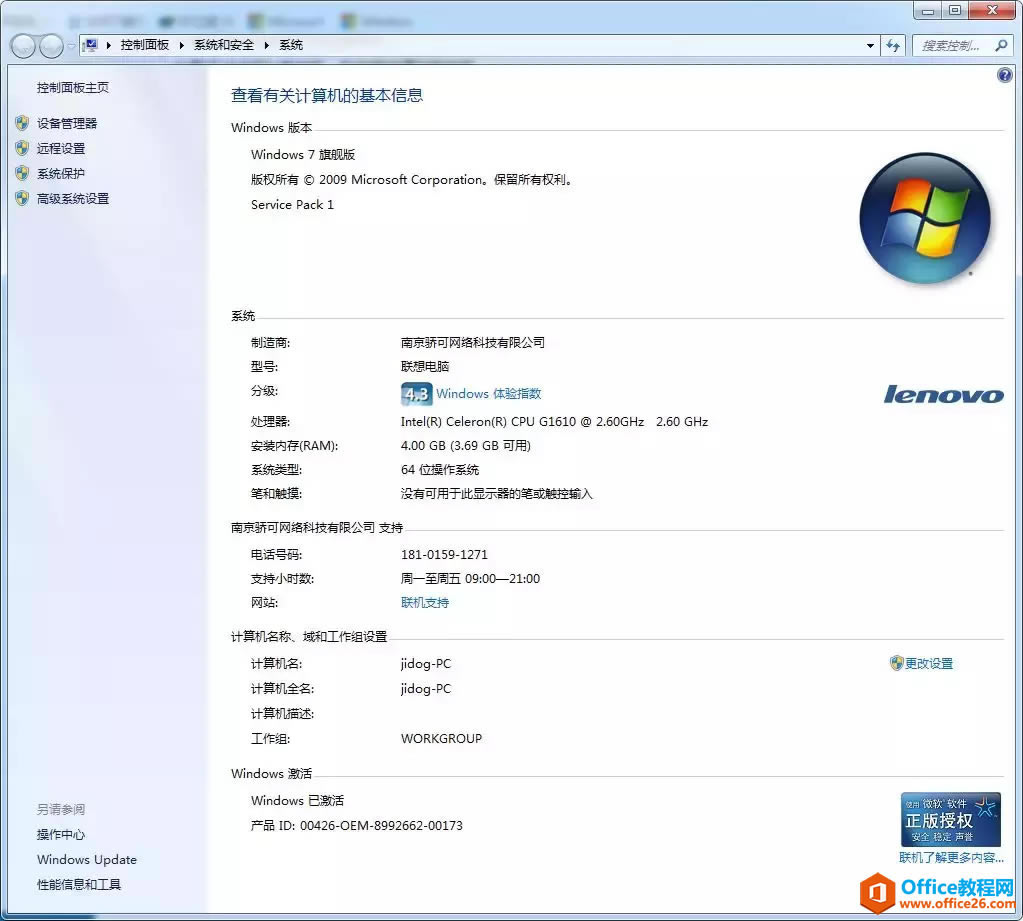Select RAM value 4.00 GB (3.69 GB 可用)
Viewport: 1023px width, 921px height.
click(466, 445)
